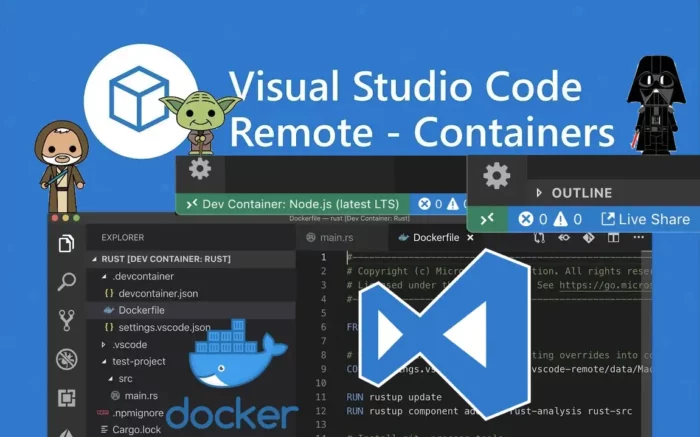Click gear icon beside OUTLINE panel
This screenshot has width=700, height=437.
tap(496, 175)
